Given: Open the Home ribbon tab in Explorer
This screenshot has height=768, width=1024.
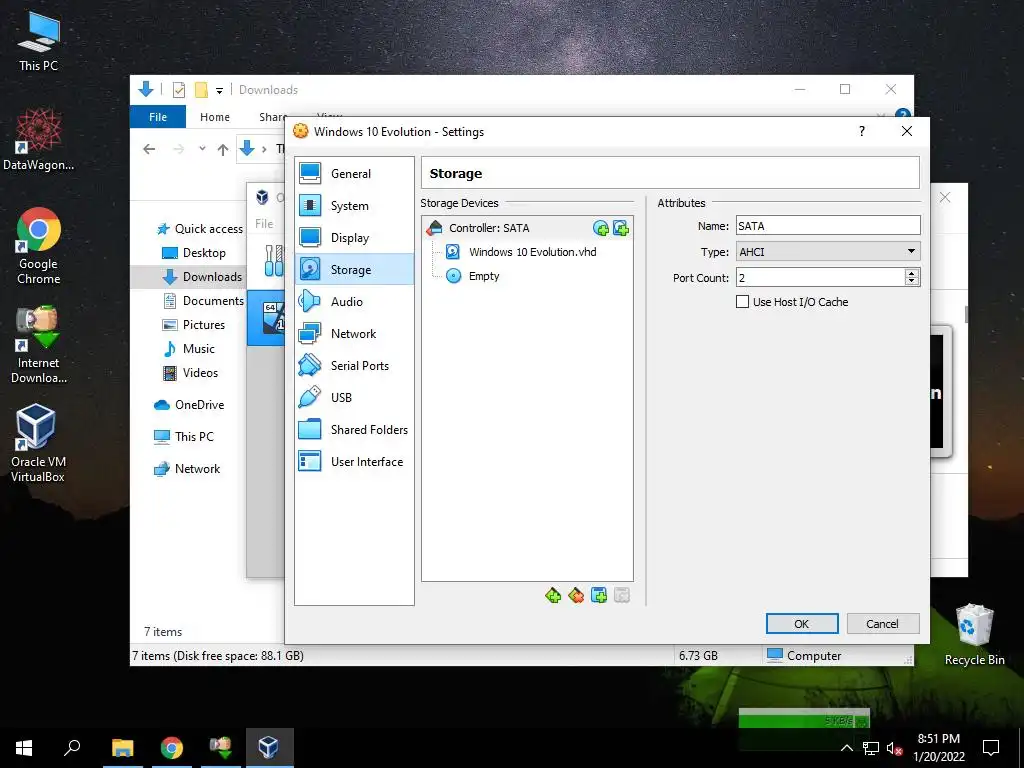Looking at the screenshot, I should [x=215, y=117].
